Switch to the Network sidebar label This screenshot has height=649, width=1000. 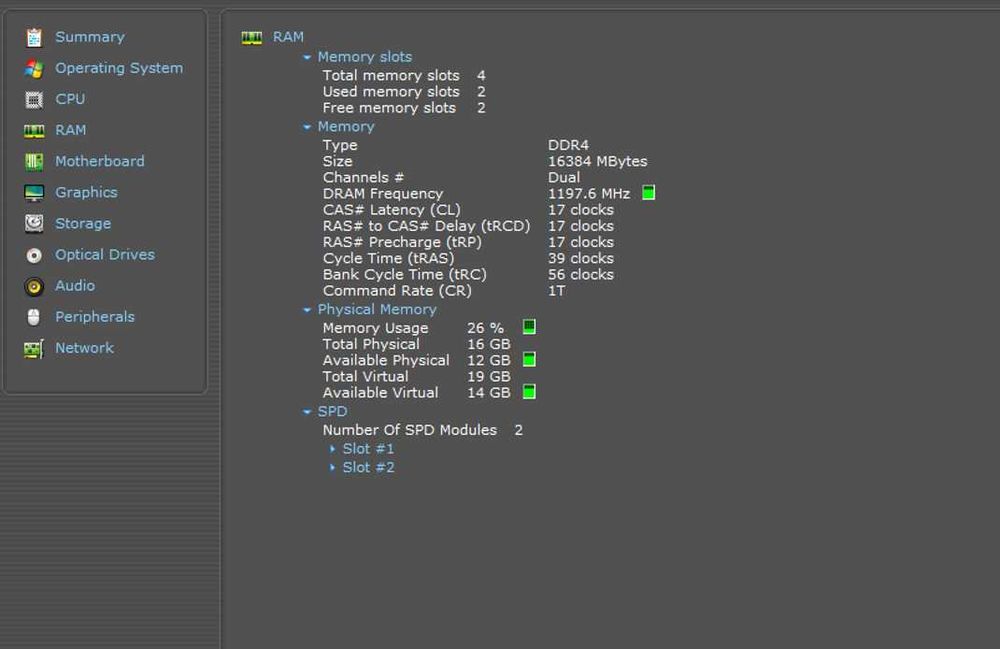point(84,347)
